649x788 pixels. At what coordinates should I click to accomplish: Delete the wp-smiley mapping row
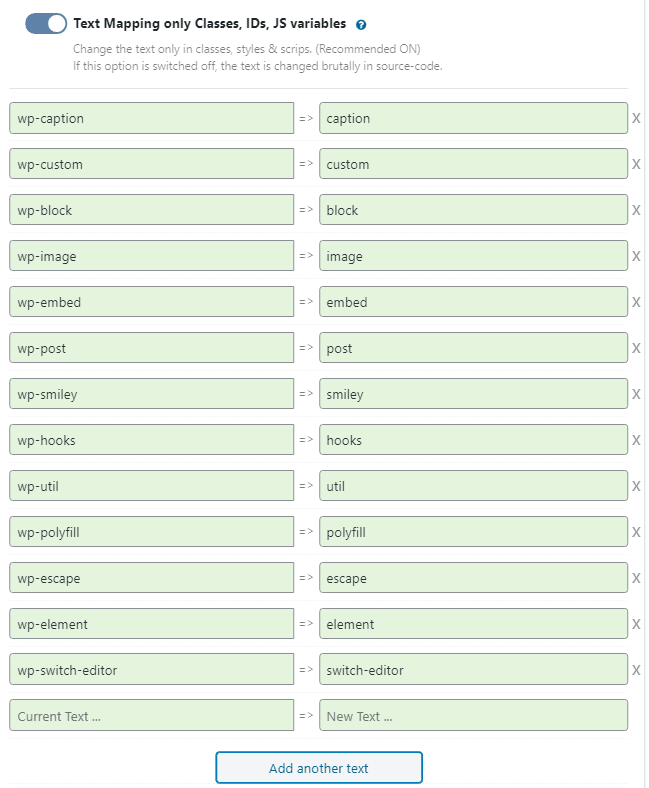pyautogui.click(x=636, y=395)
